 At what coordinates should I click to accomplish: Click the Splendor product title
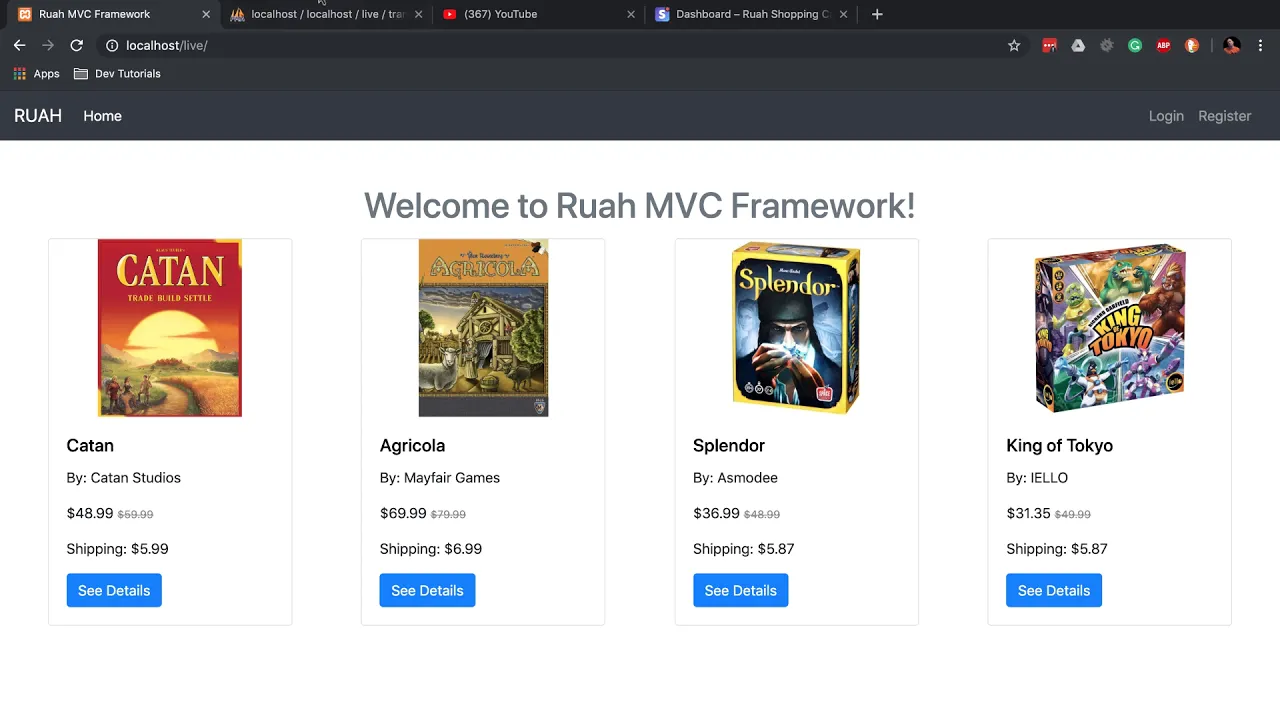point(729,446)
